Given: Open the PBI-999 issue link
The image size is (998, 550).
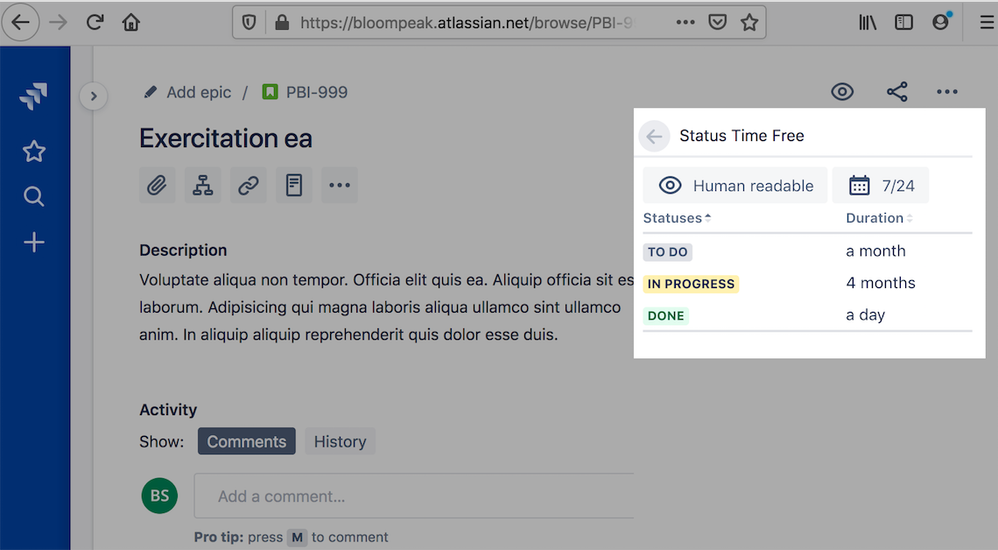Looking at the screenshot, I should click(x=317, y=92).
